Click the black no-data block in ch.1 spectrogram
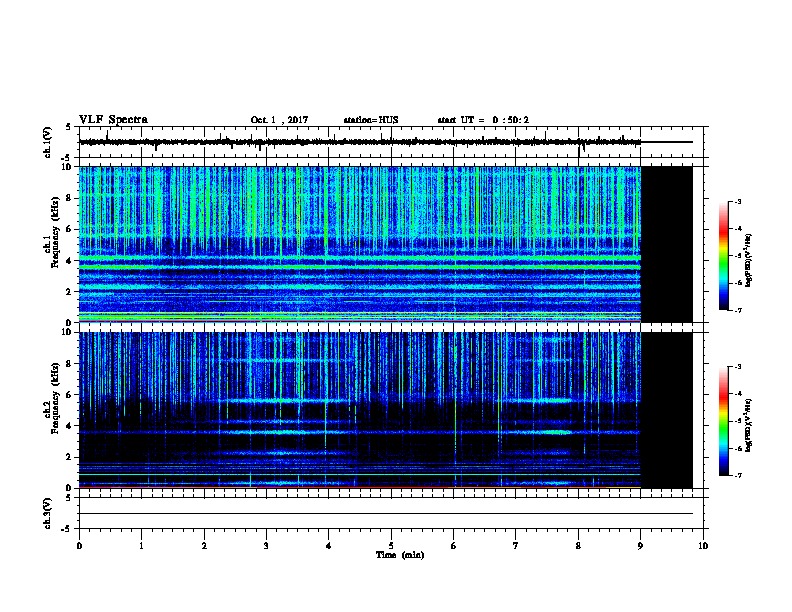The image size is (792, 612). pyautogui.click(x=667, y=244)
